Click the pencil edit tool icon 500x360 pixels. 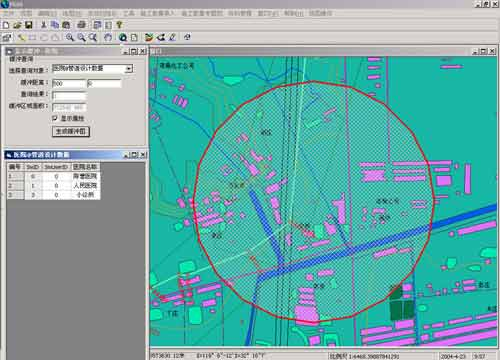point(172,37)
